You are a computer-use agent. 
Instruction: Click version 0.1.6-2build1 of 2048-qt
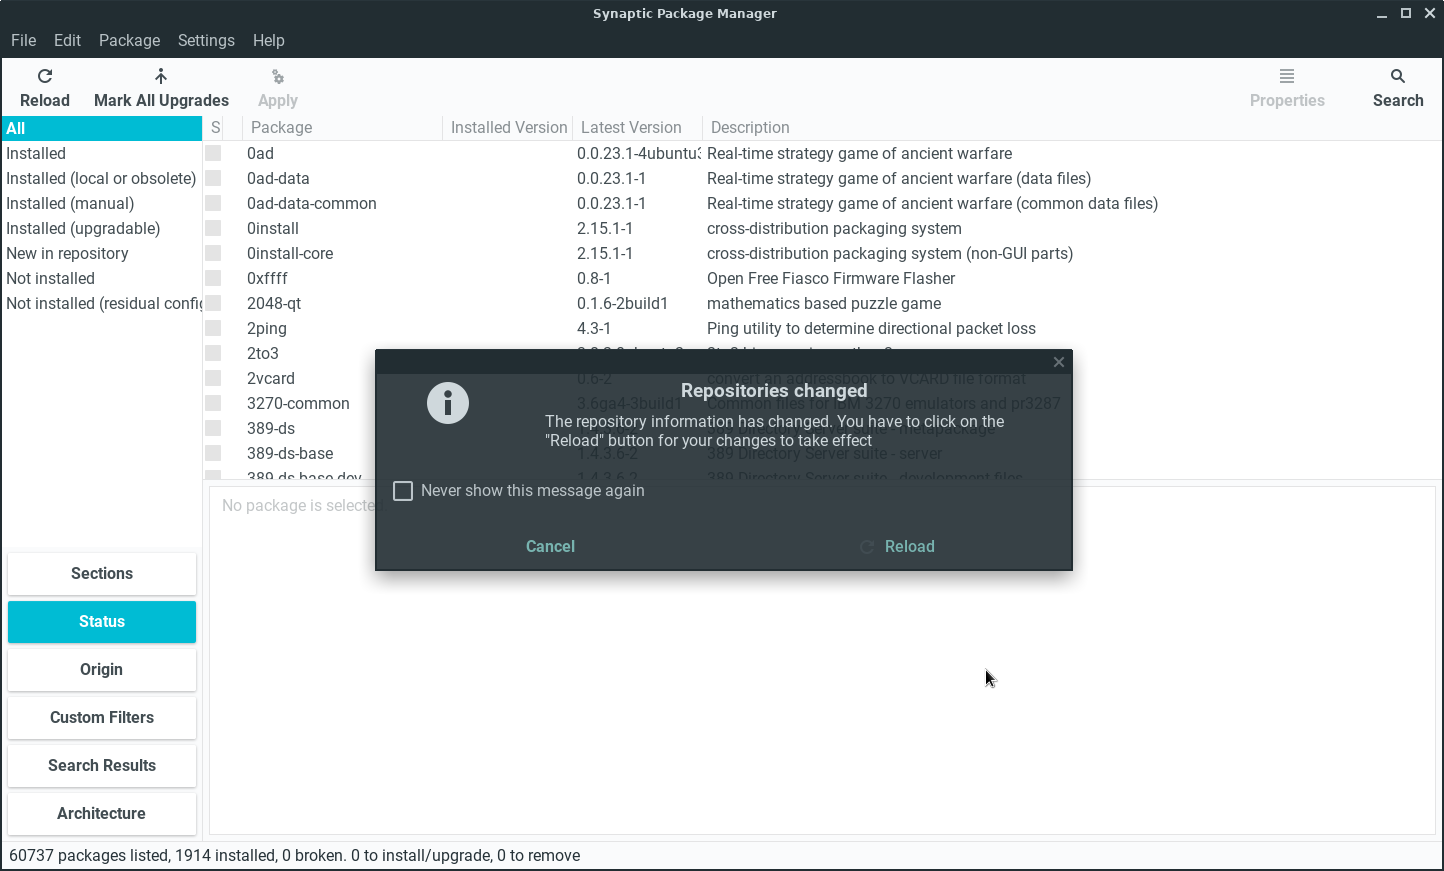click(622, 303)
